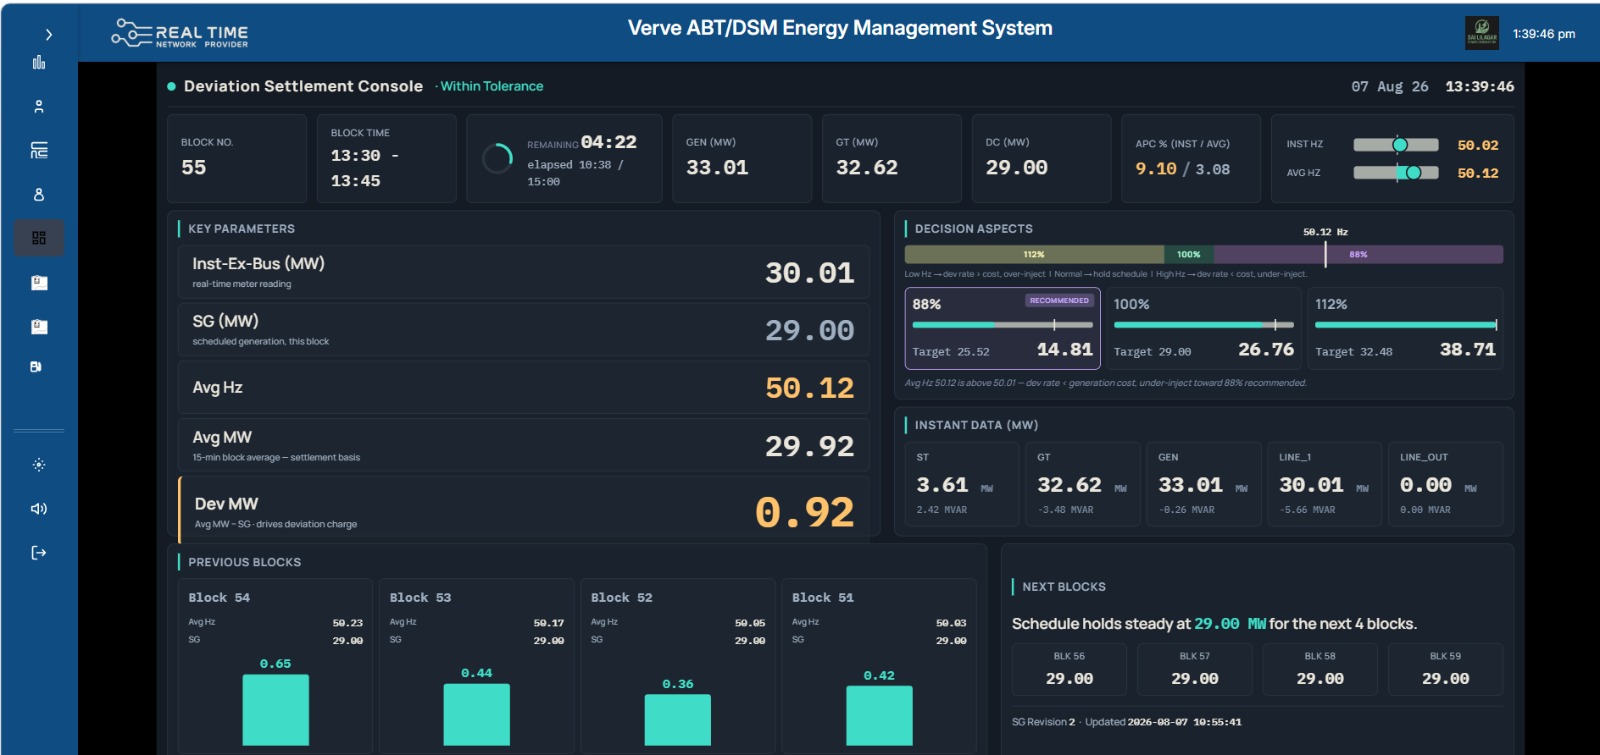Click the GT (MW) 32.62 header tile
1600x755 pixels.
892,158
